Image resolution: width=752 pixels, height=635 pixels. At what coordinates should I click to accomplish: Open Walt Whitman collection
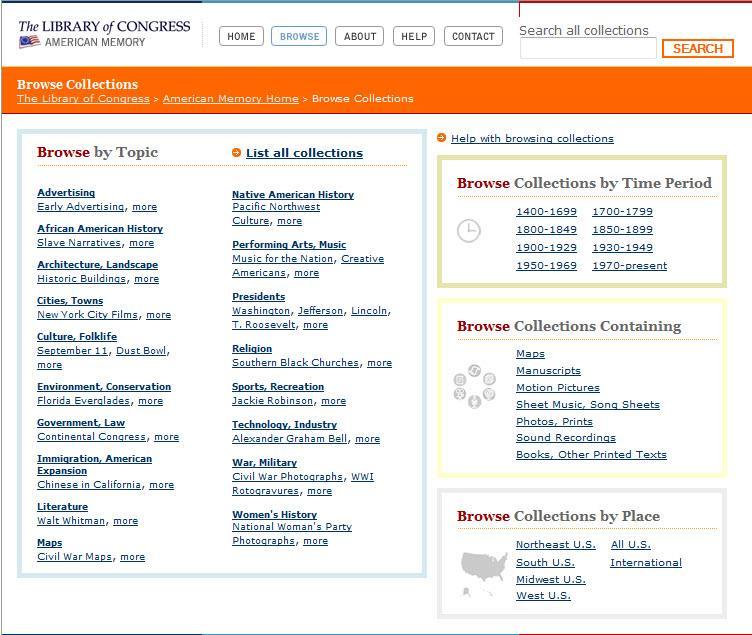(71, 520)
